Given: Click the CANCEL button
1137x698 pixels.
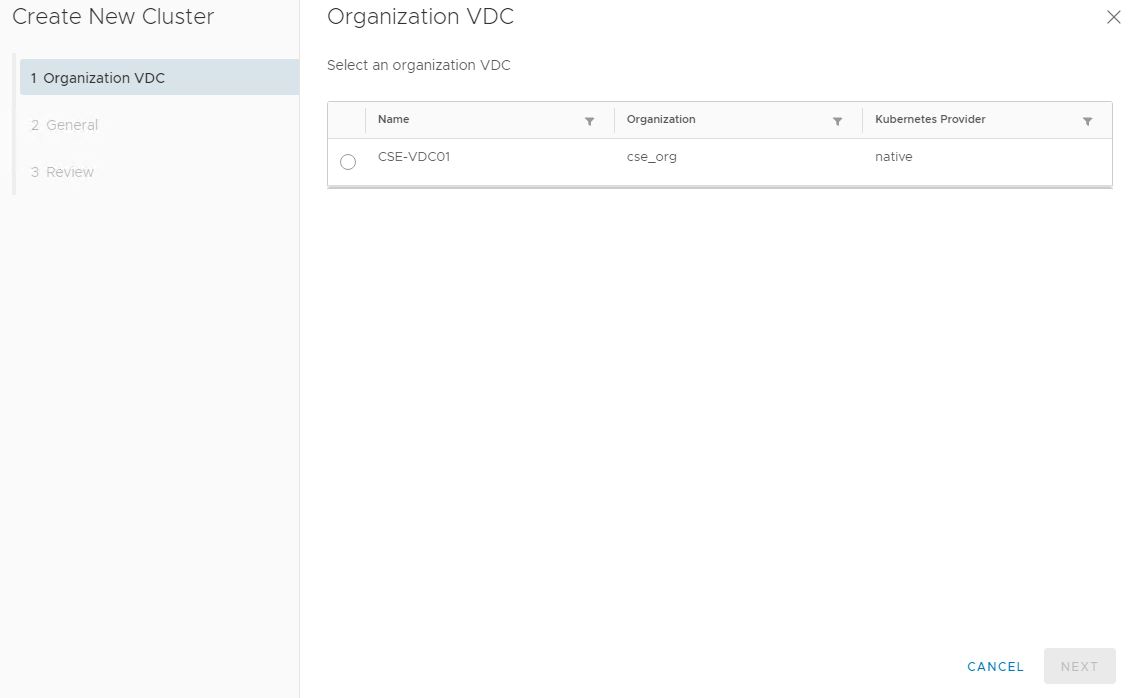Looking at the screenshot, I should tap(995, 666).
